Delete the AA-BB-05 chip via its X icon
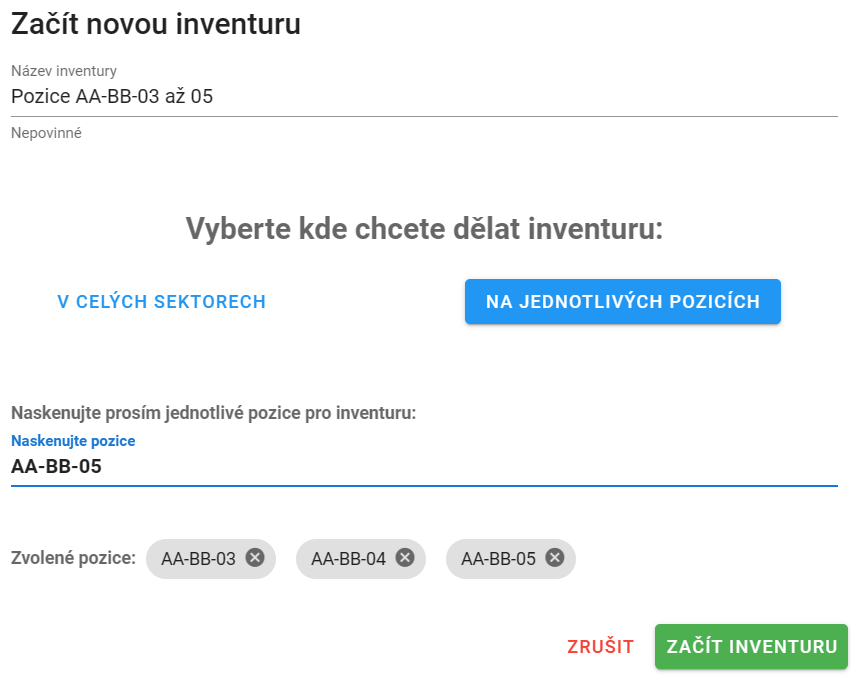851x676 pixels. 555,558
